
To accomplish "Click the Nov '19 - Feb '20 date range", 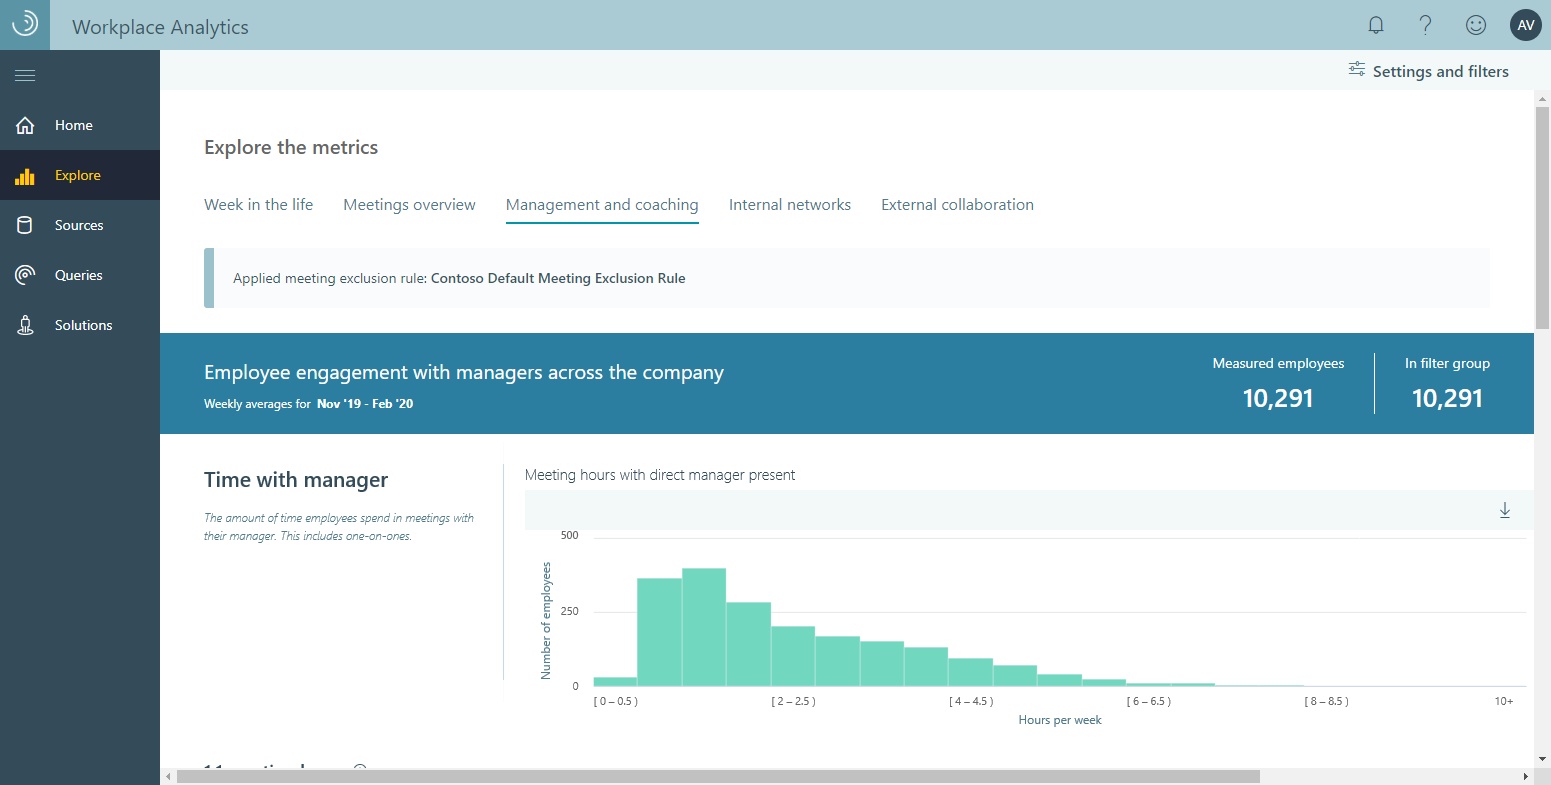I will click(365, 404).
